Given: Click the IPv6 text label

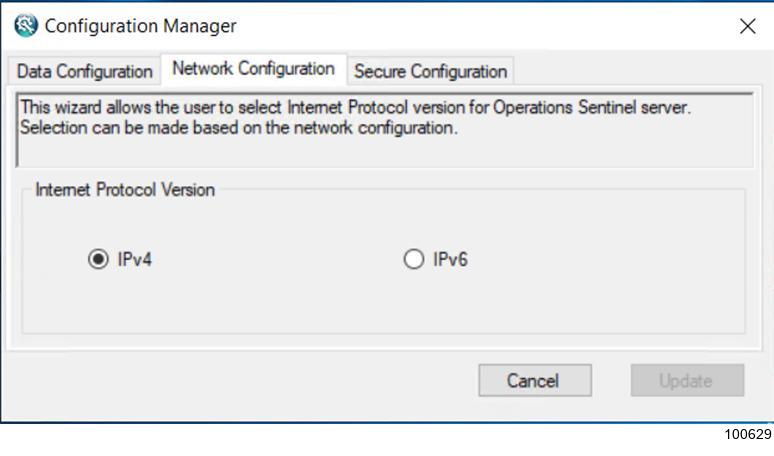Looking at the screenshot, I should pos(450,260).
